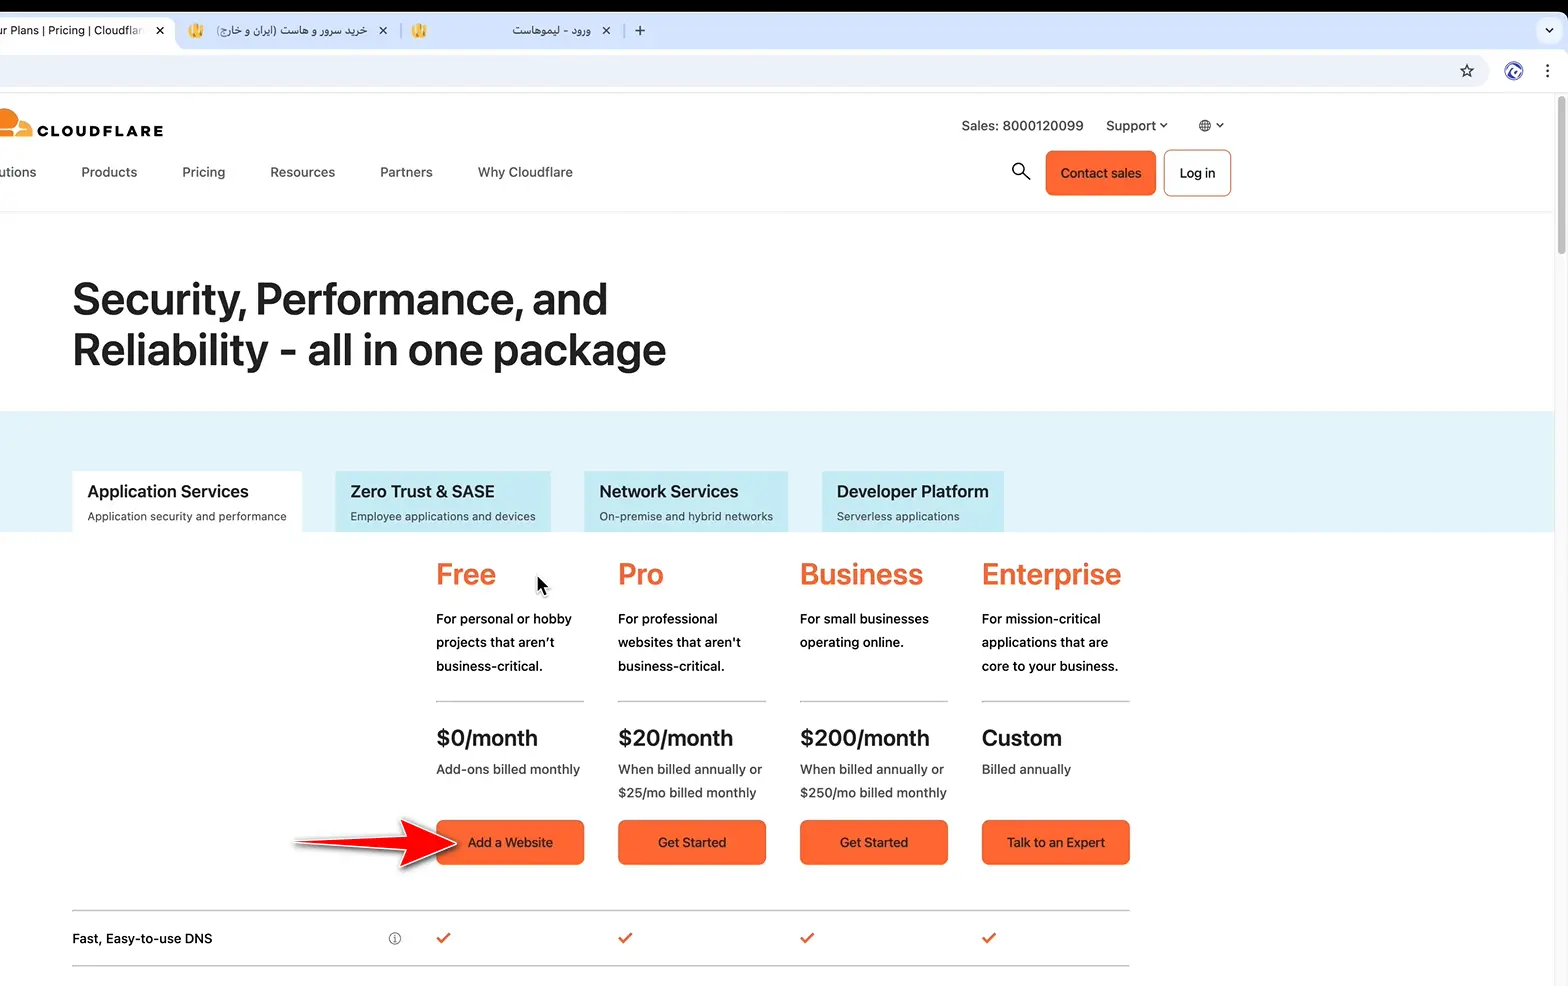Click Get Started under Pro plan
This screenshot has width=1568, height=986.
pyautogui.click(x=692, y=843)
